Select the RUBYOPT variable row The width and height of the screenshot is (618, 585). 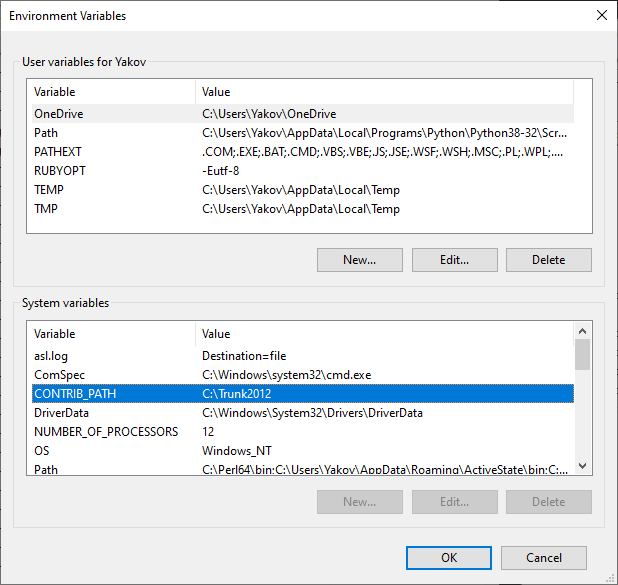click(x=58, y=171)
